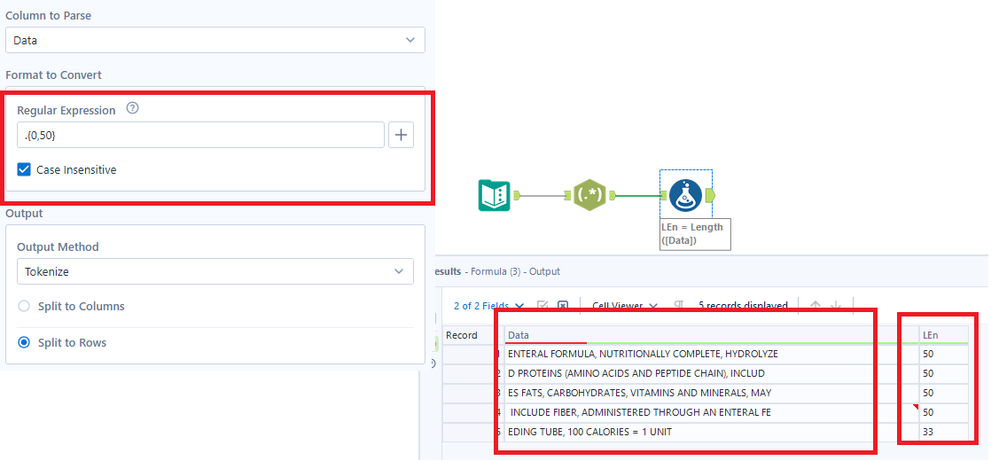Screen dimensions: 999x469
Task: Click the RegEx tool input anchor
Action: click(x=568, y=195)
